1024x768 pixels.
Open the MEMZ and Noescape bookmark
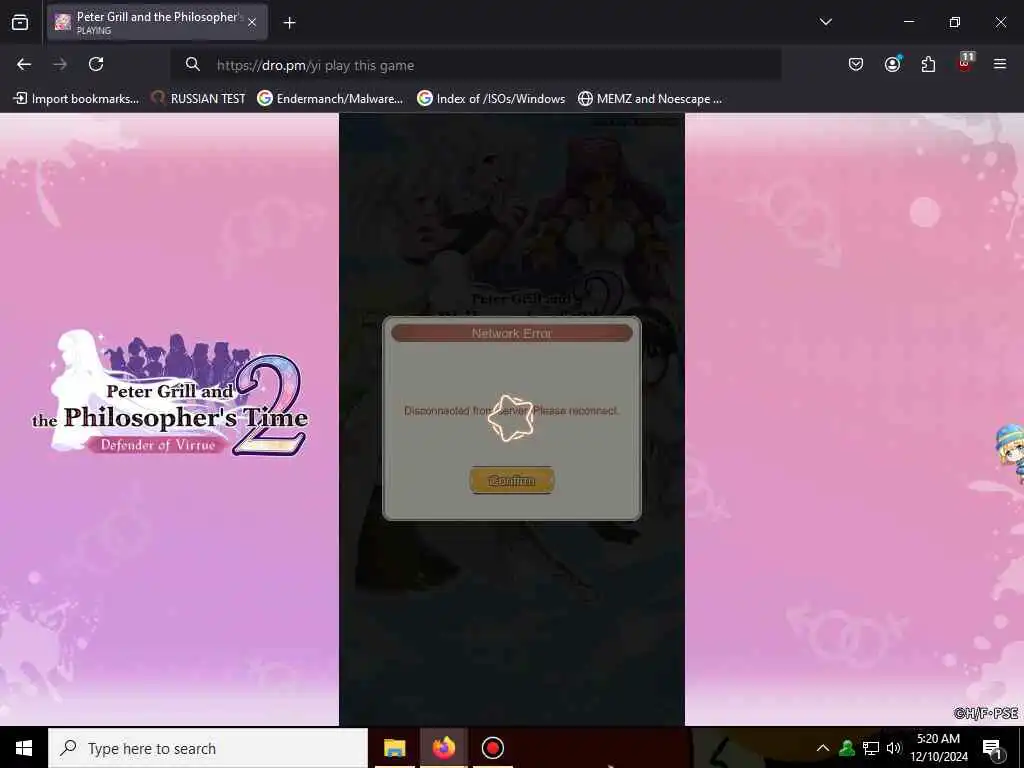coord(650,99)
